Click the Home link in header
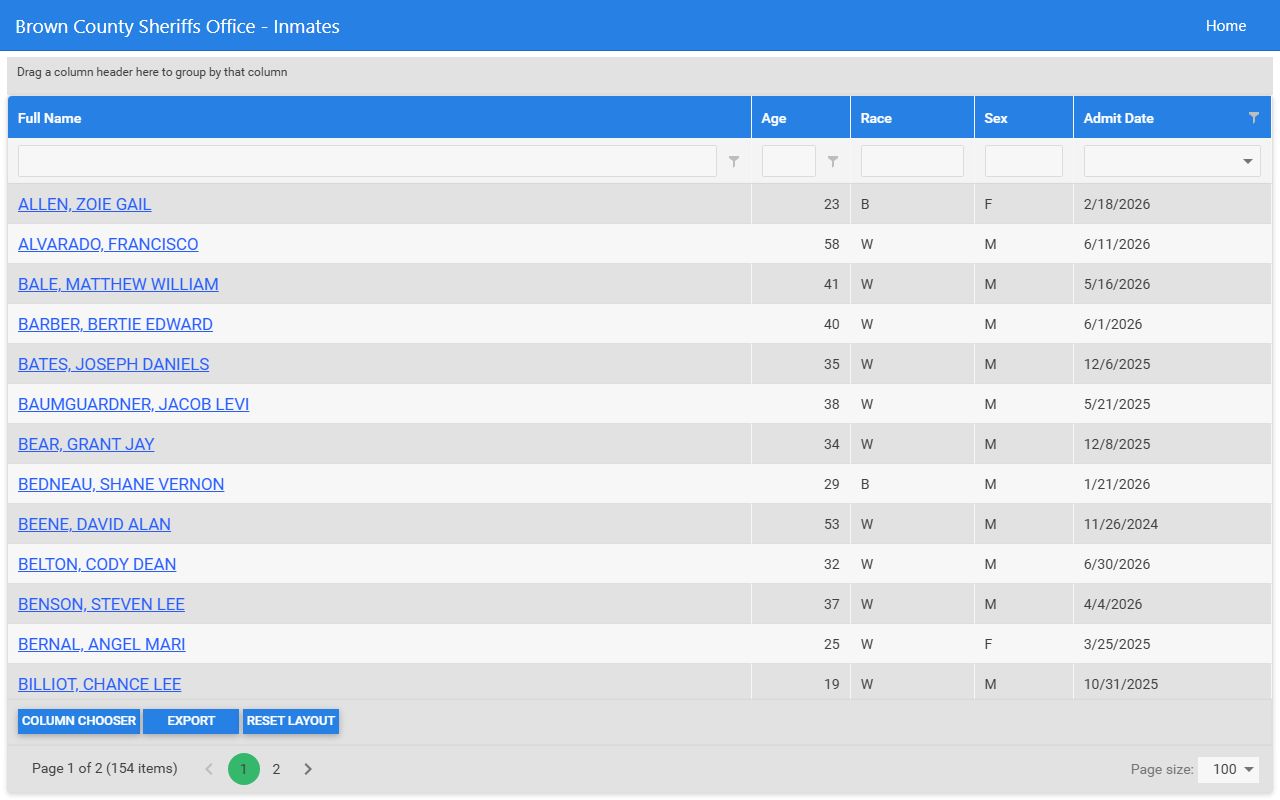Image resolution: width=1280 pixels, height=800 pixels. [x=1226, y=26]
